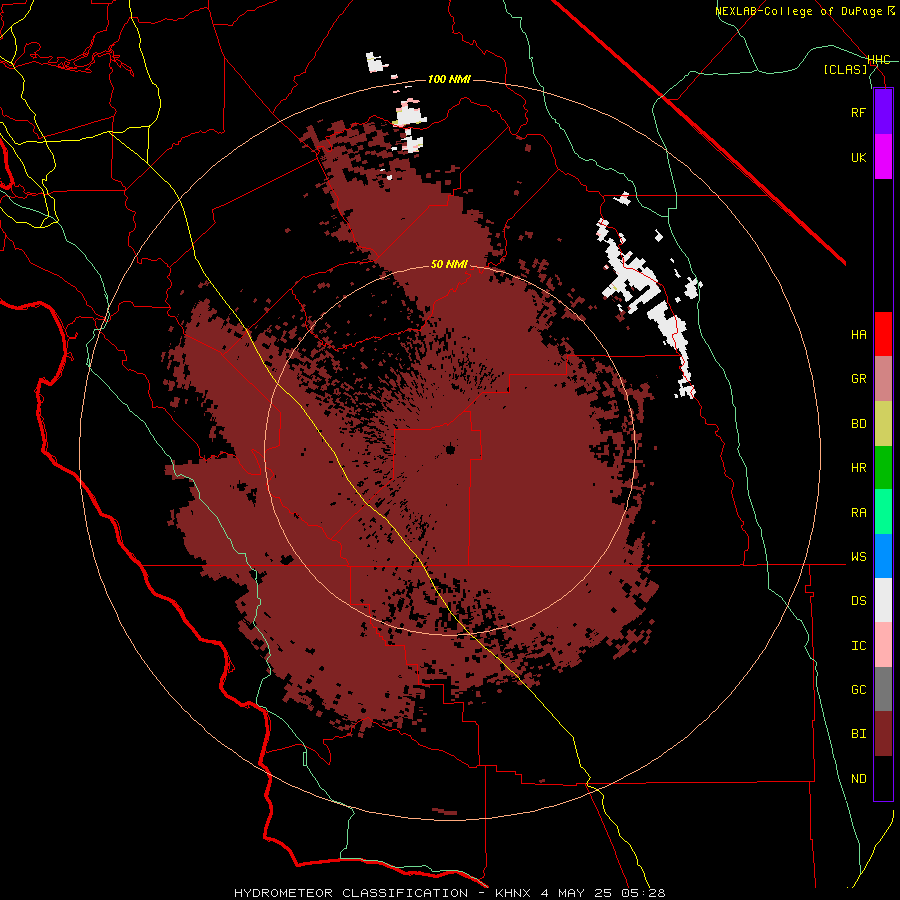Click the 4 MAY 25 date text

[x=578, y=893]
